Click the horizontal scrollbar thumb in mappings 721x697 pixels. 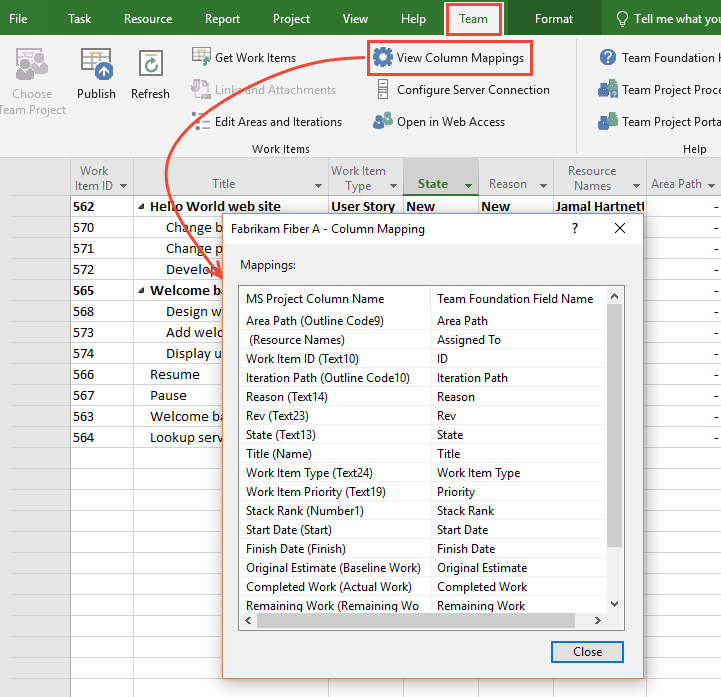[416, 620]
